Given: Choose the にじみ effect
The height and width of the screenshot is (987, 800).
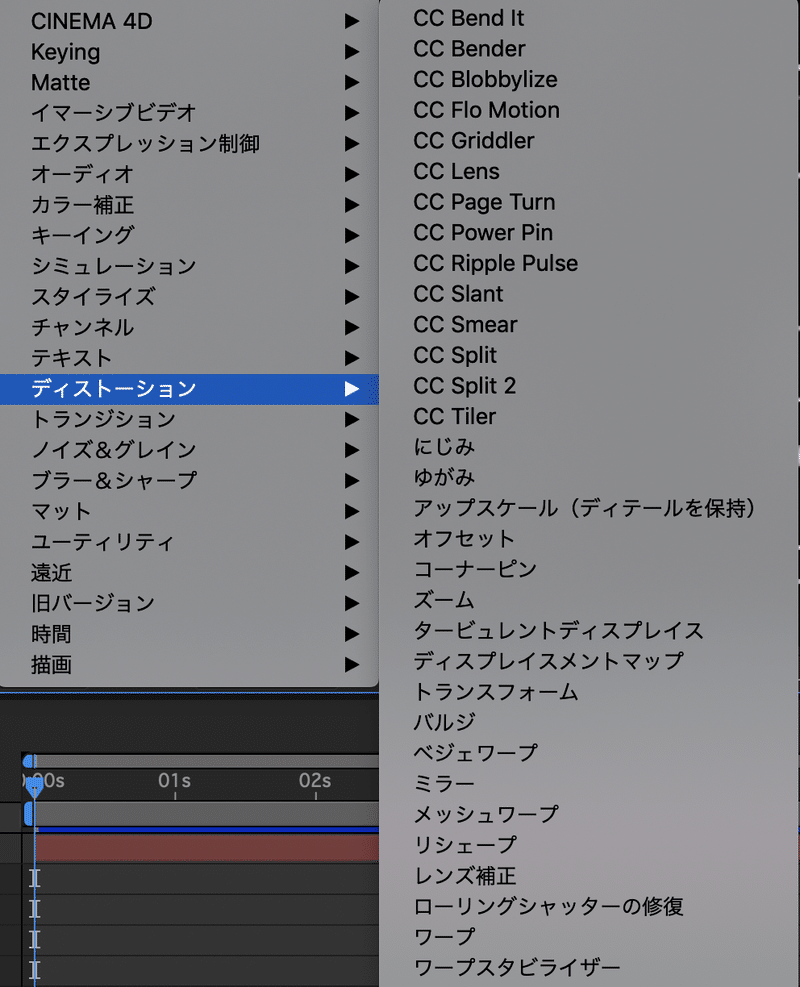Looking at the screenshot, I should [x=589, y=447].
